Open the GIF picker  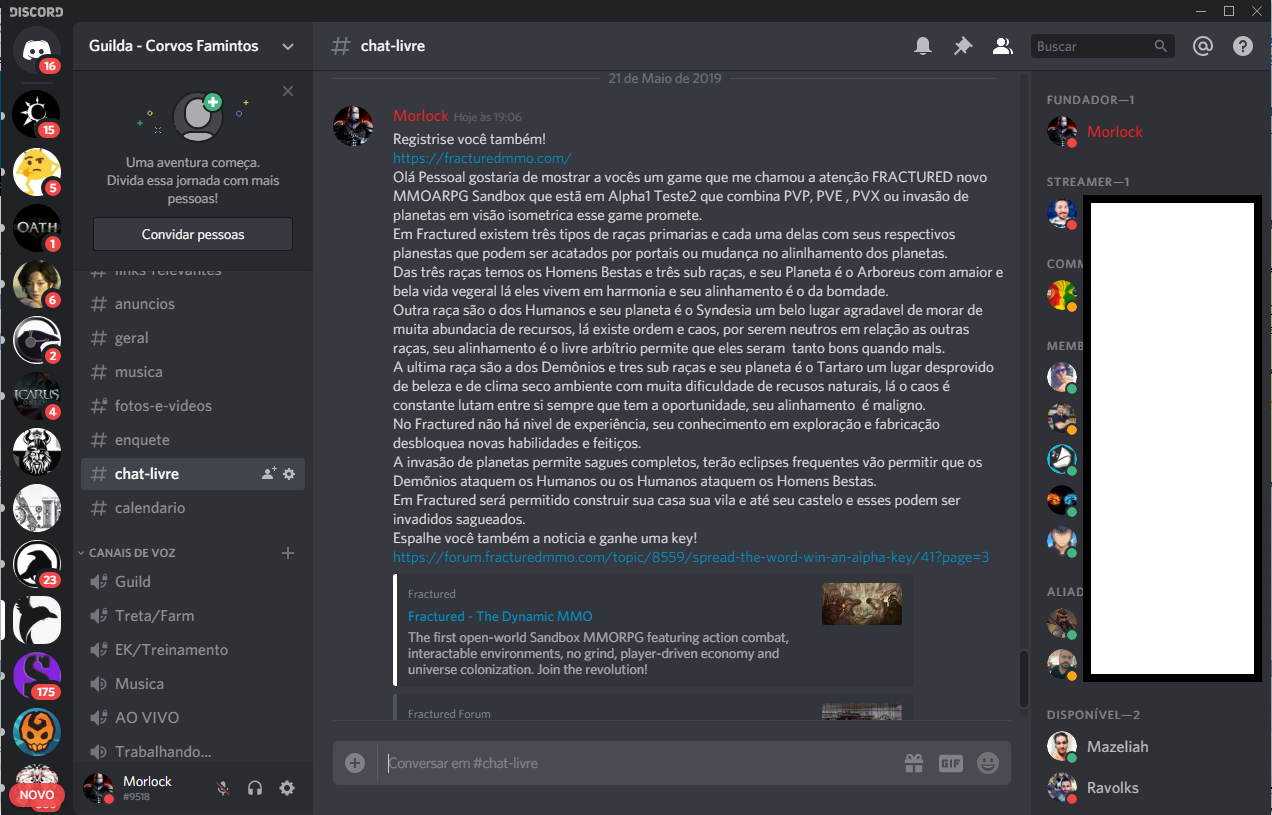pos(950,763)
